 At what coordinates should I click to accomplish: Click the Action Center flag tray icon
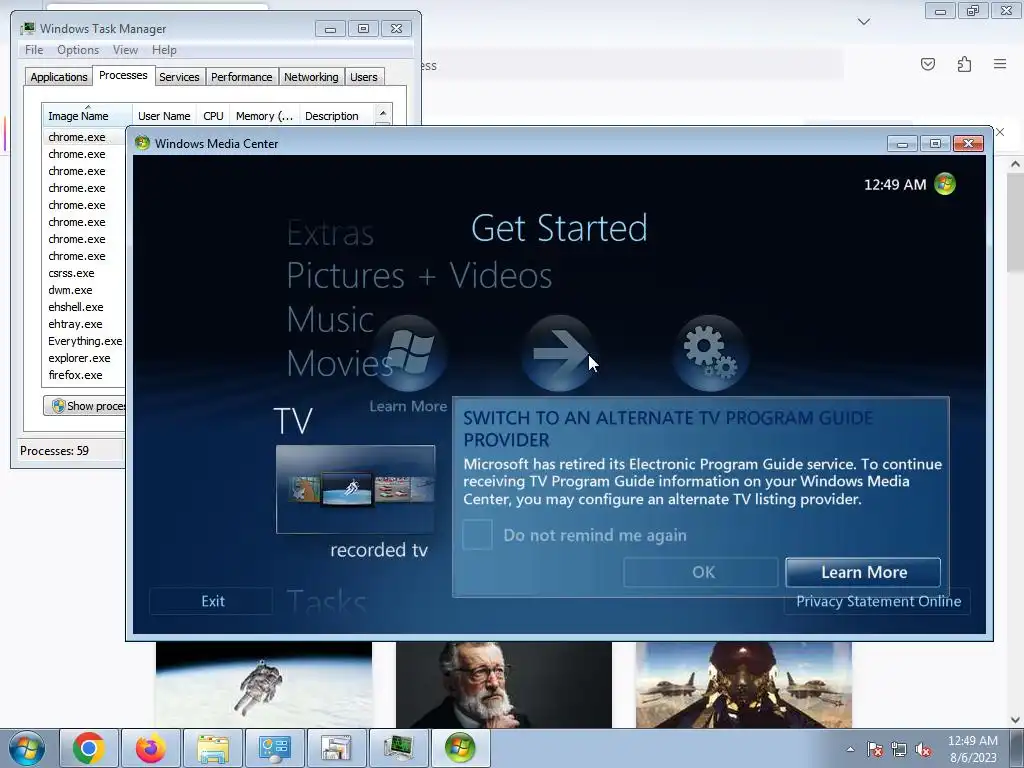(875, 749)
